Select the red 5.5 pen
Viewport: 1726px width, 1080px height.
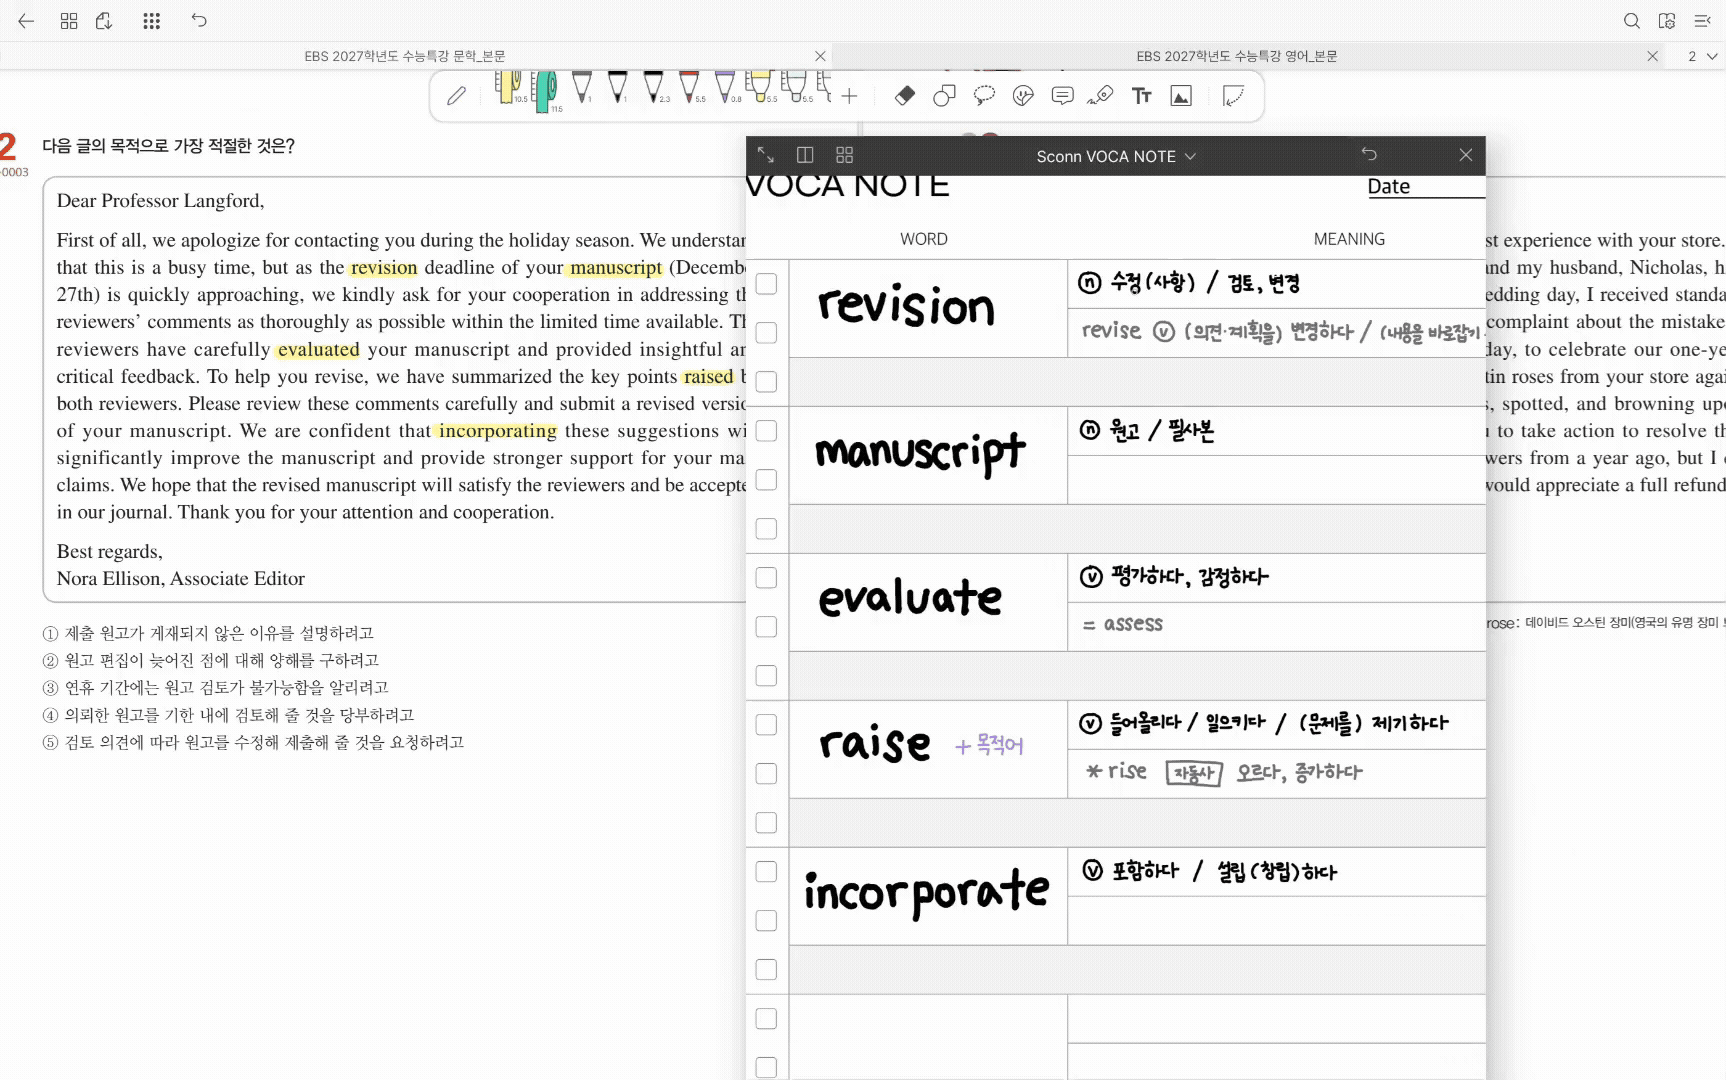point(689,87)
